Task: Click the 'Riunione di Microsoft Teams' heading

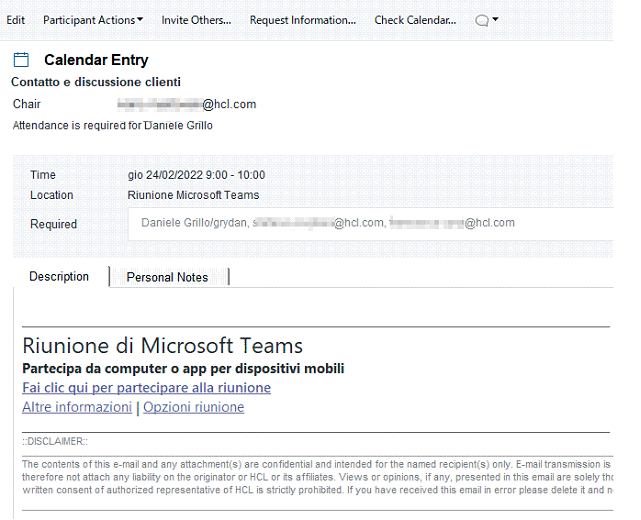Action: click(x=162, y=346)
